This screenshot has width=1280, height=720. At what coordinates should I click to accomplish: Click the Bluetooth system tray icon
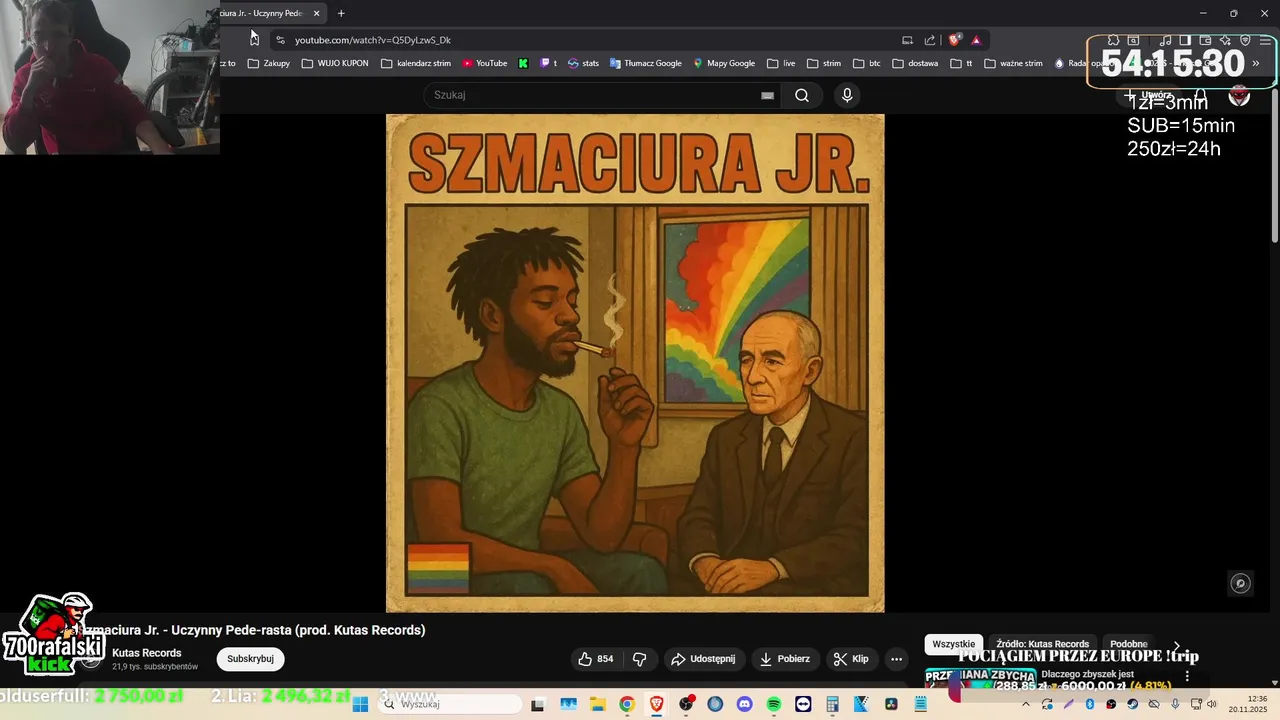pyautogui.click(x=1090, y=704)
